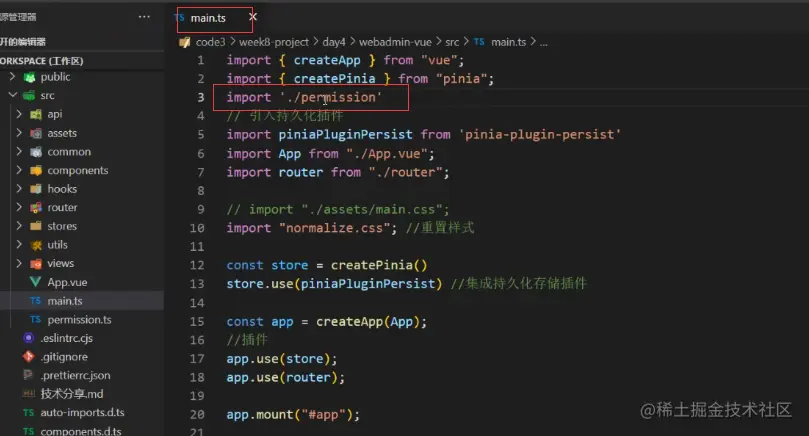Expand the hooks folder chevron

(x=19, y=188)
